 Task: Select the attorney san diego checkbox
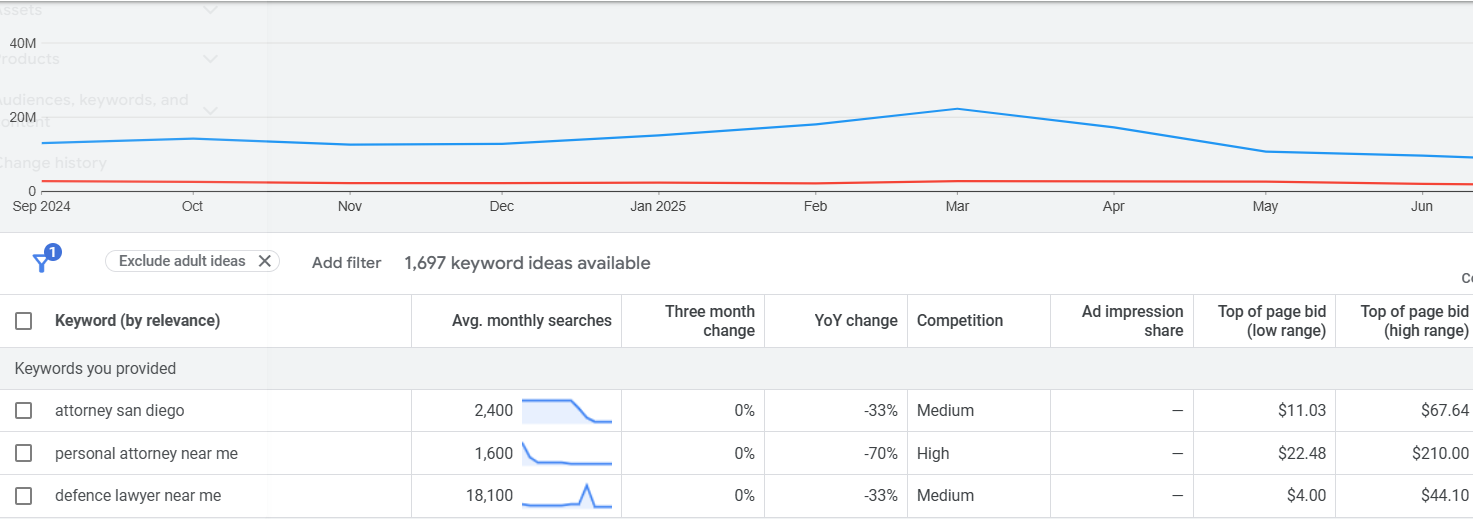(23, 411)
